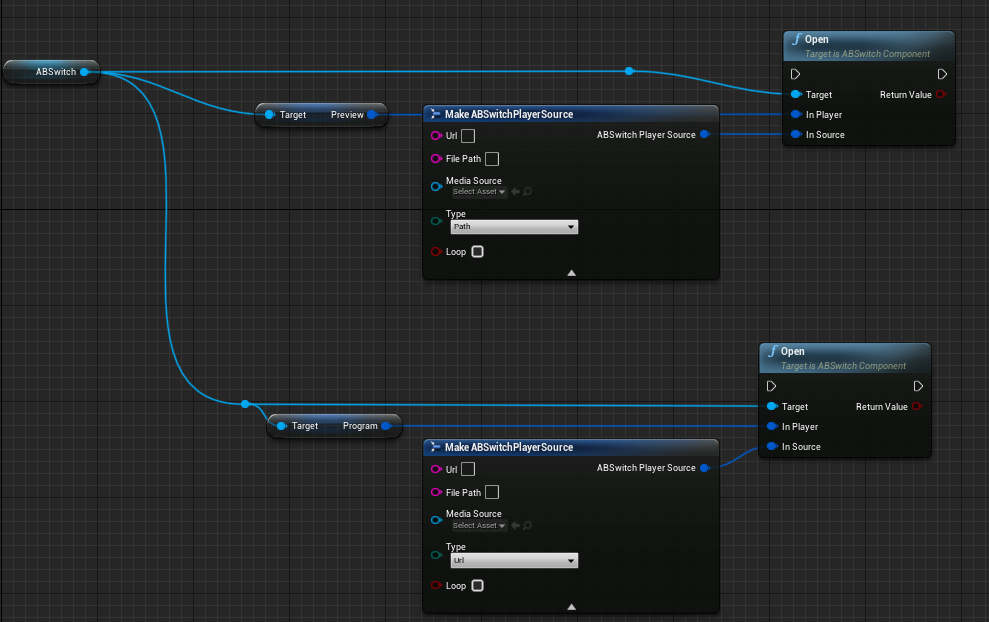The height and width of the screenshot is (622, 989).
Task: Click ABSwitch Player Source pin on Path-type node
Action: [x=704, y=135]
